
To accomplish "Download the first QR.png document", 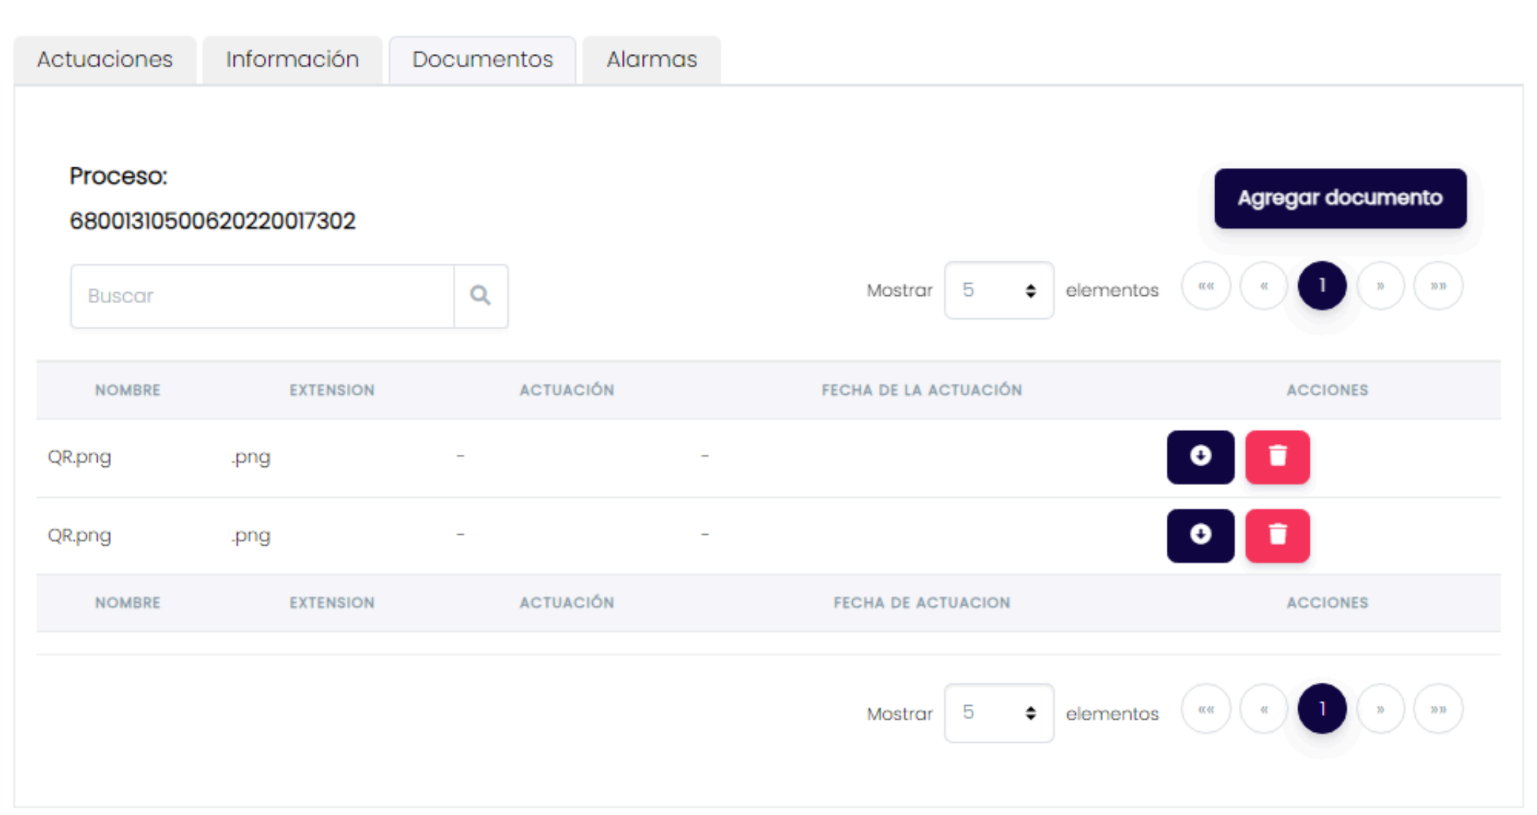I will [1200, 457].
